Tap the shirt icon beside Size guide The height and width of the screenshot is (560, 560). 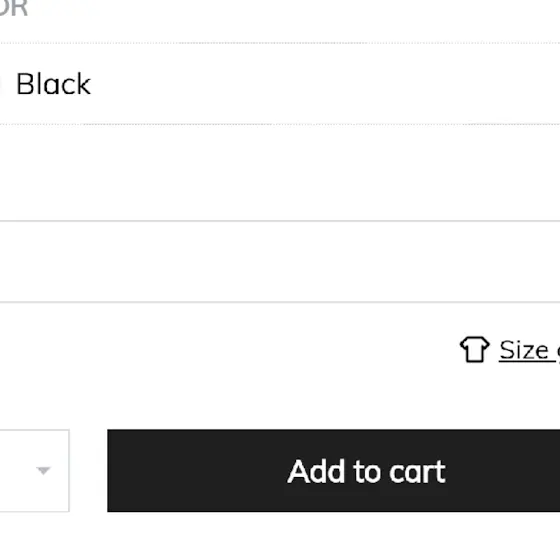pyautogui.click(x=474, y=350)
